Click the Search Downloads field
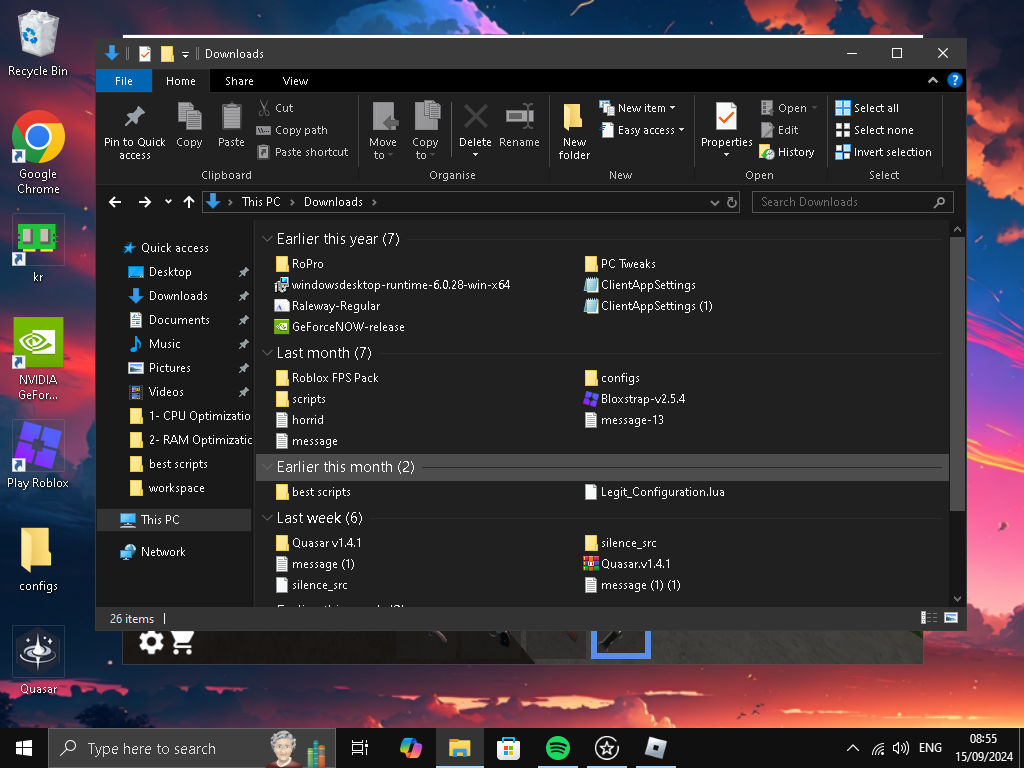Screen dimensions: 1024x768 coord(852,202)
